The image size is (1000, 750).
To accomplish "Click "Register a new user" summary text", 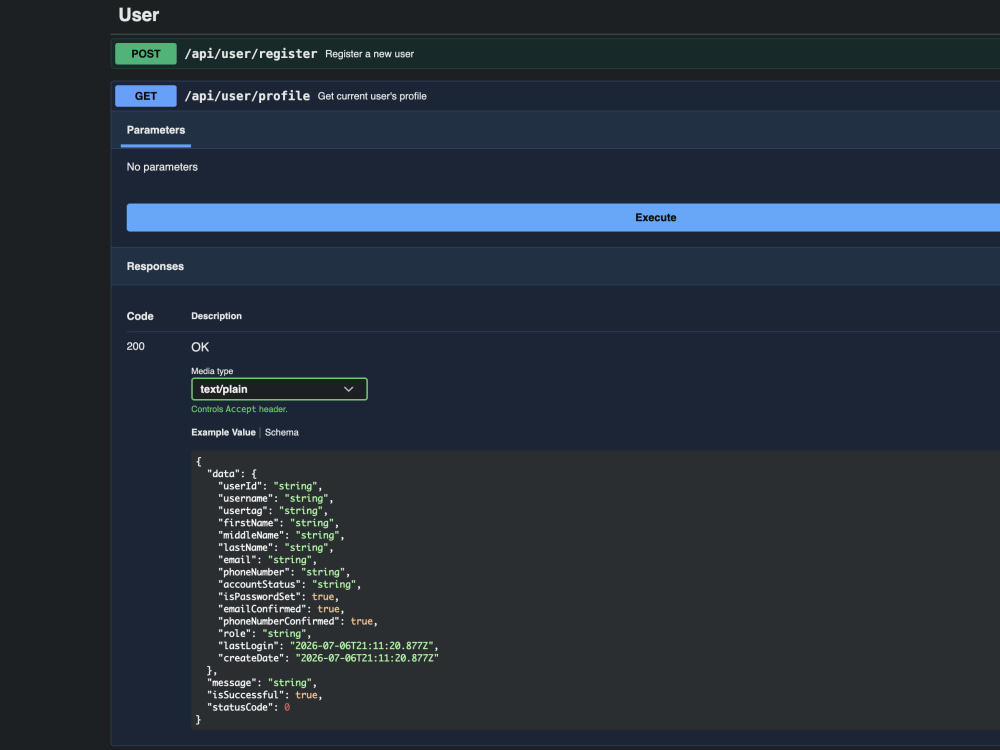I will 369,54.
